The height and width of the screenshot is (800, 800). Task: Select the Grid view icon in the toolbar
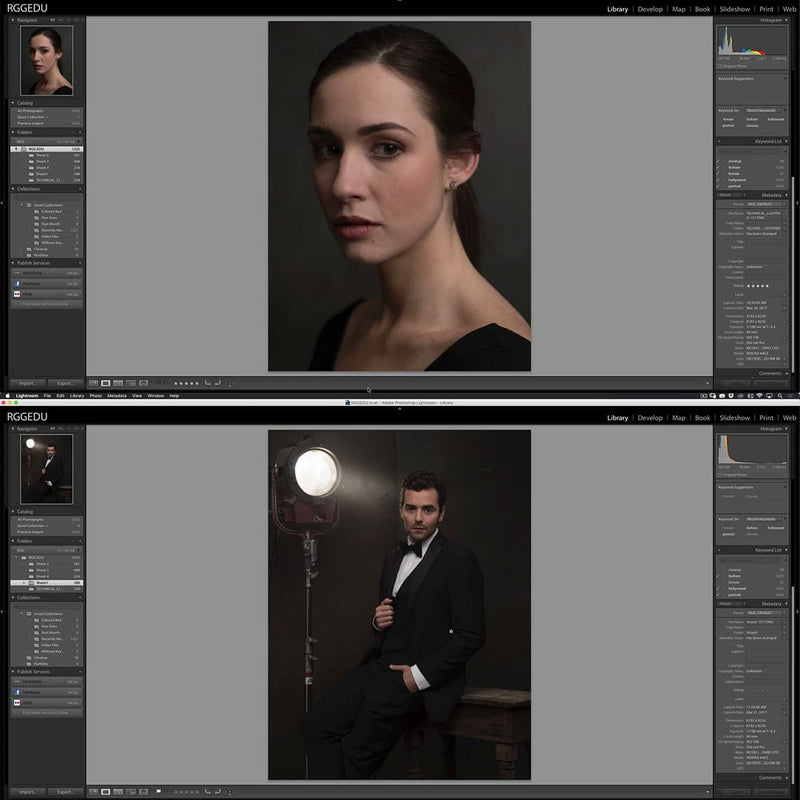[92, 383]
